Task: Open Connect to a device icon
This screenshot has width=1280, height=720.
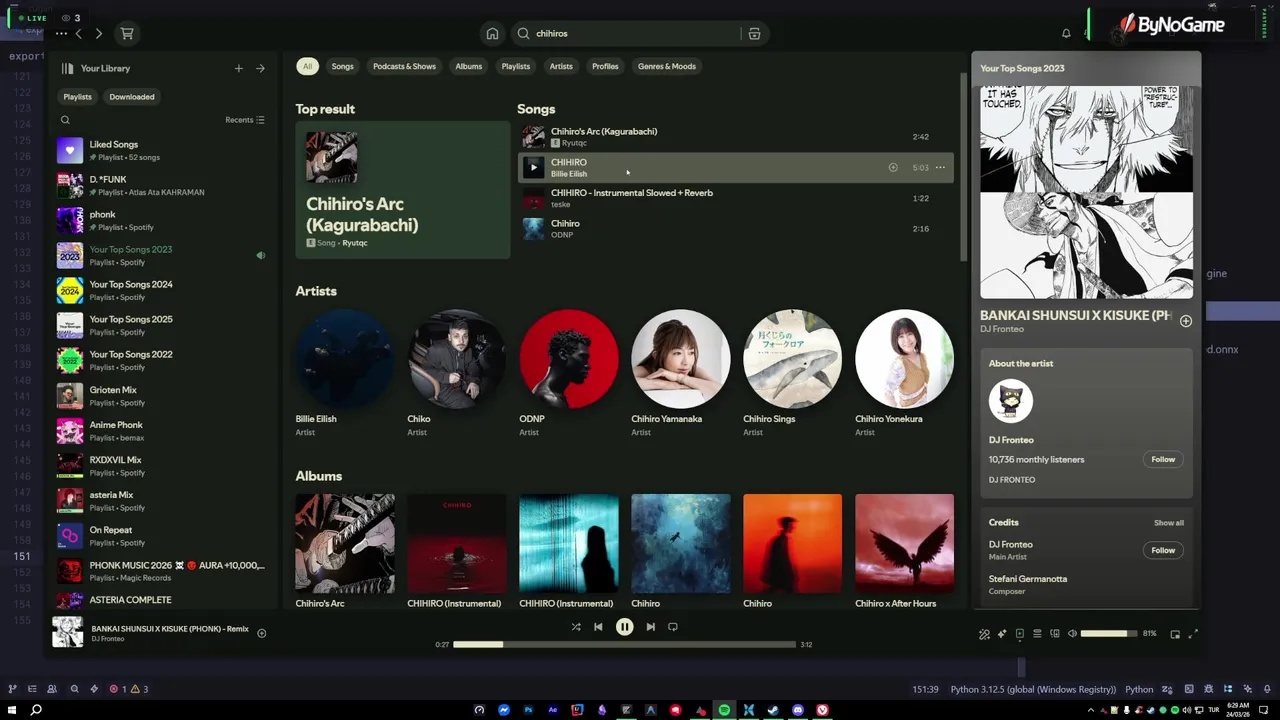Action: tap(1054, 634)
